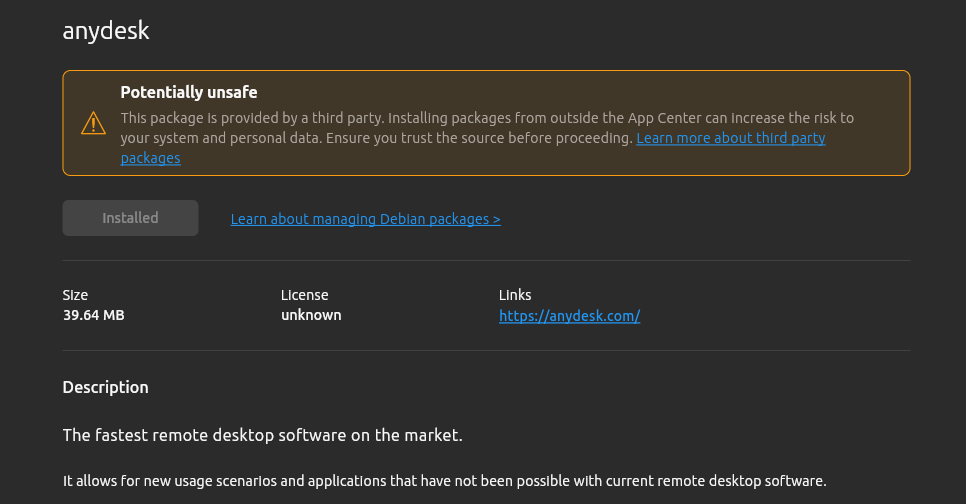Viewport: 966px width, 504px height.
Task: Click the Description section heading
Action: [x=105, y=388]
